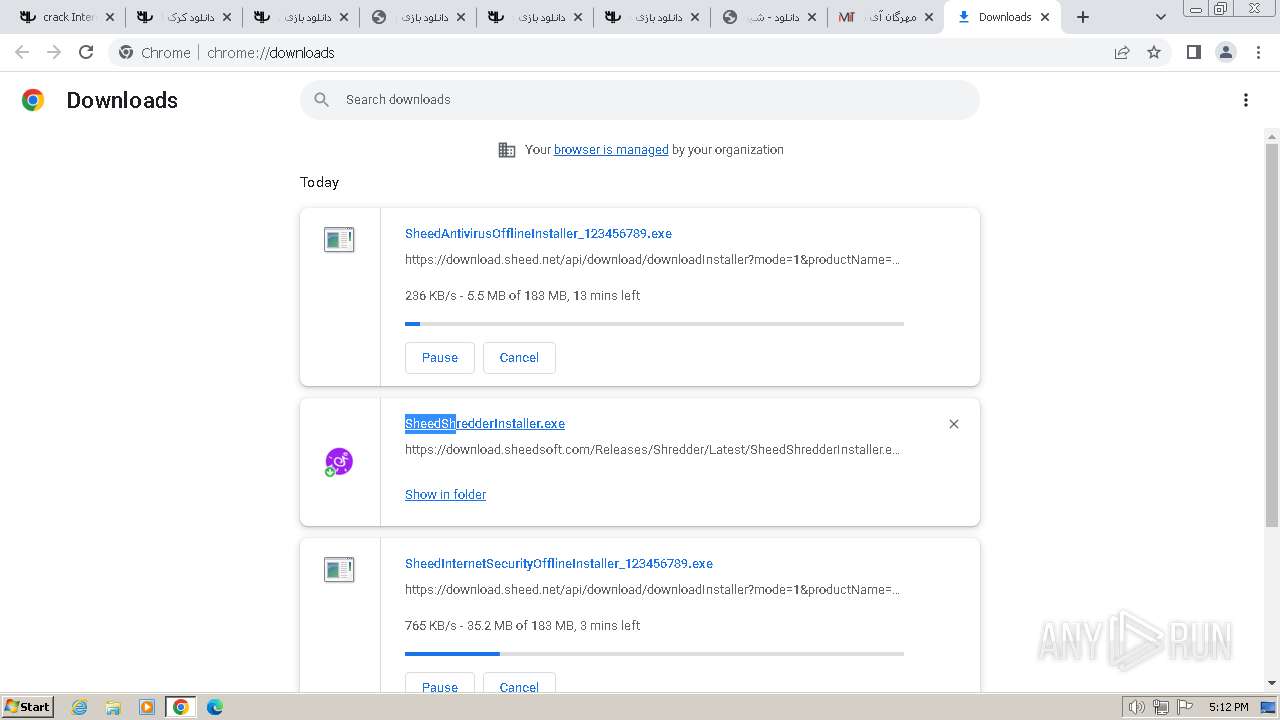Click the managed organization building icon

(507, 150)
